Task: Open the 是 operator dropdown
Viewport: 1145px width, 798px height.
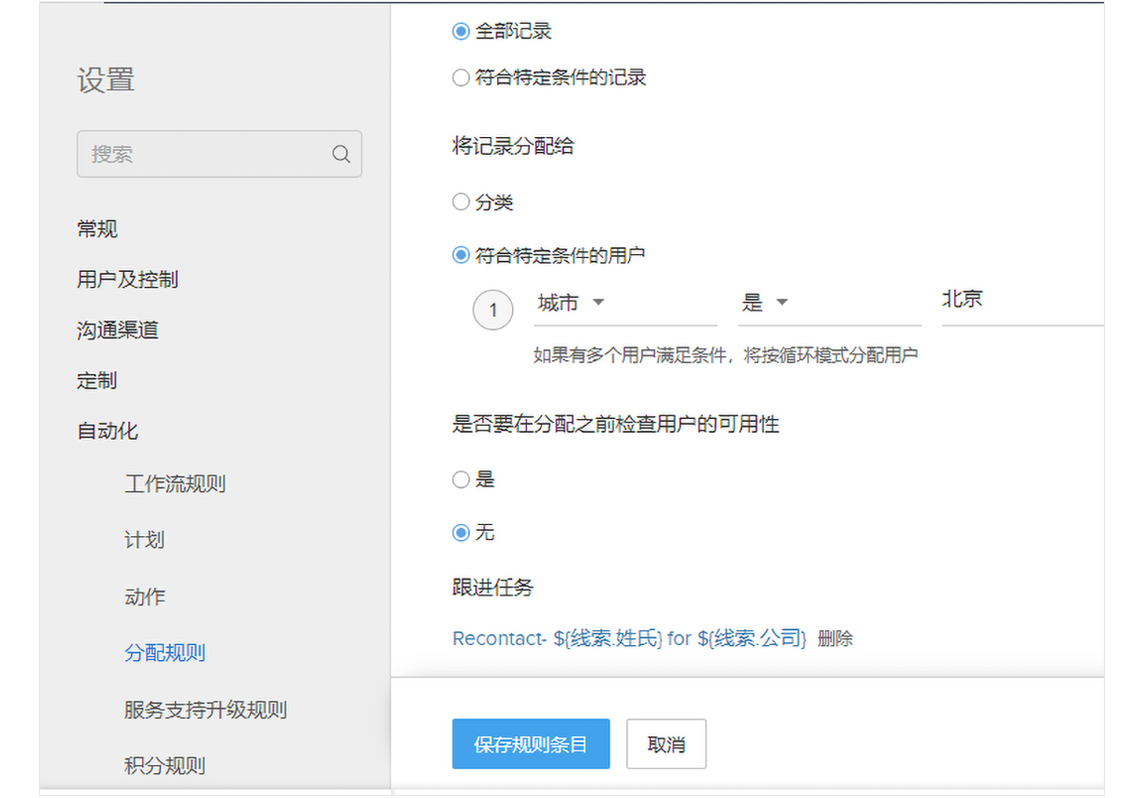Action: pyautogui.click(x=782, y=303)
